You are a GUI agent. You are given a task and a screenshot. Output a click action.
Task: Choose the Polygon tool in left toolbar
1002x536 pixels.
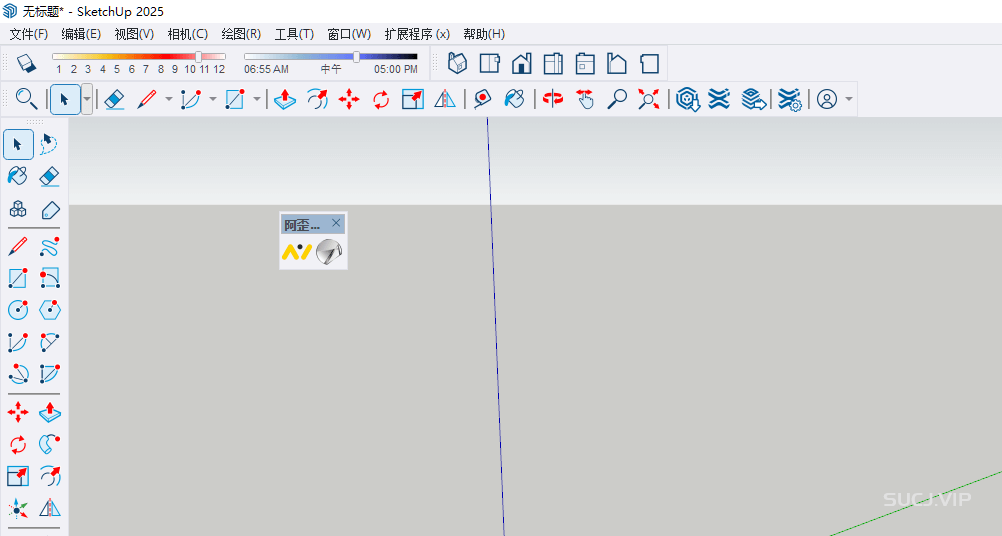(x=49, y=309)
